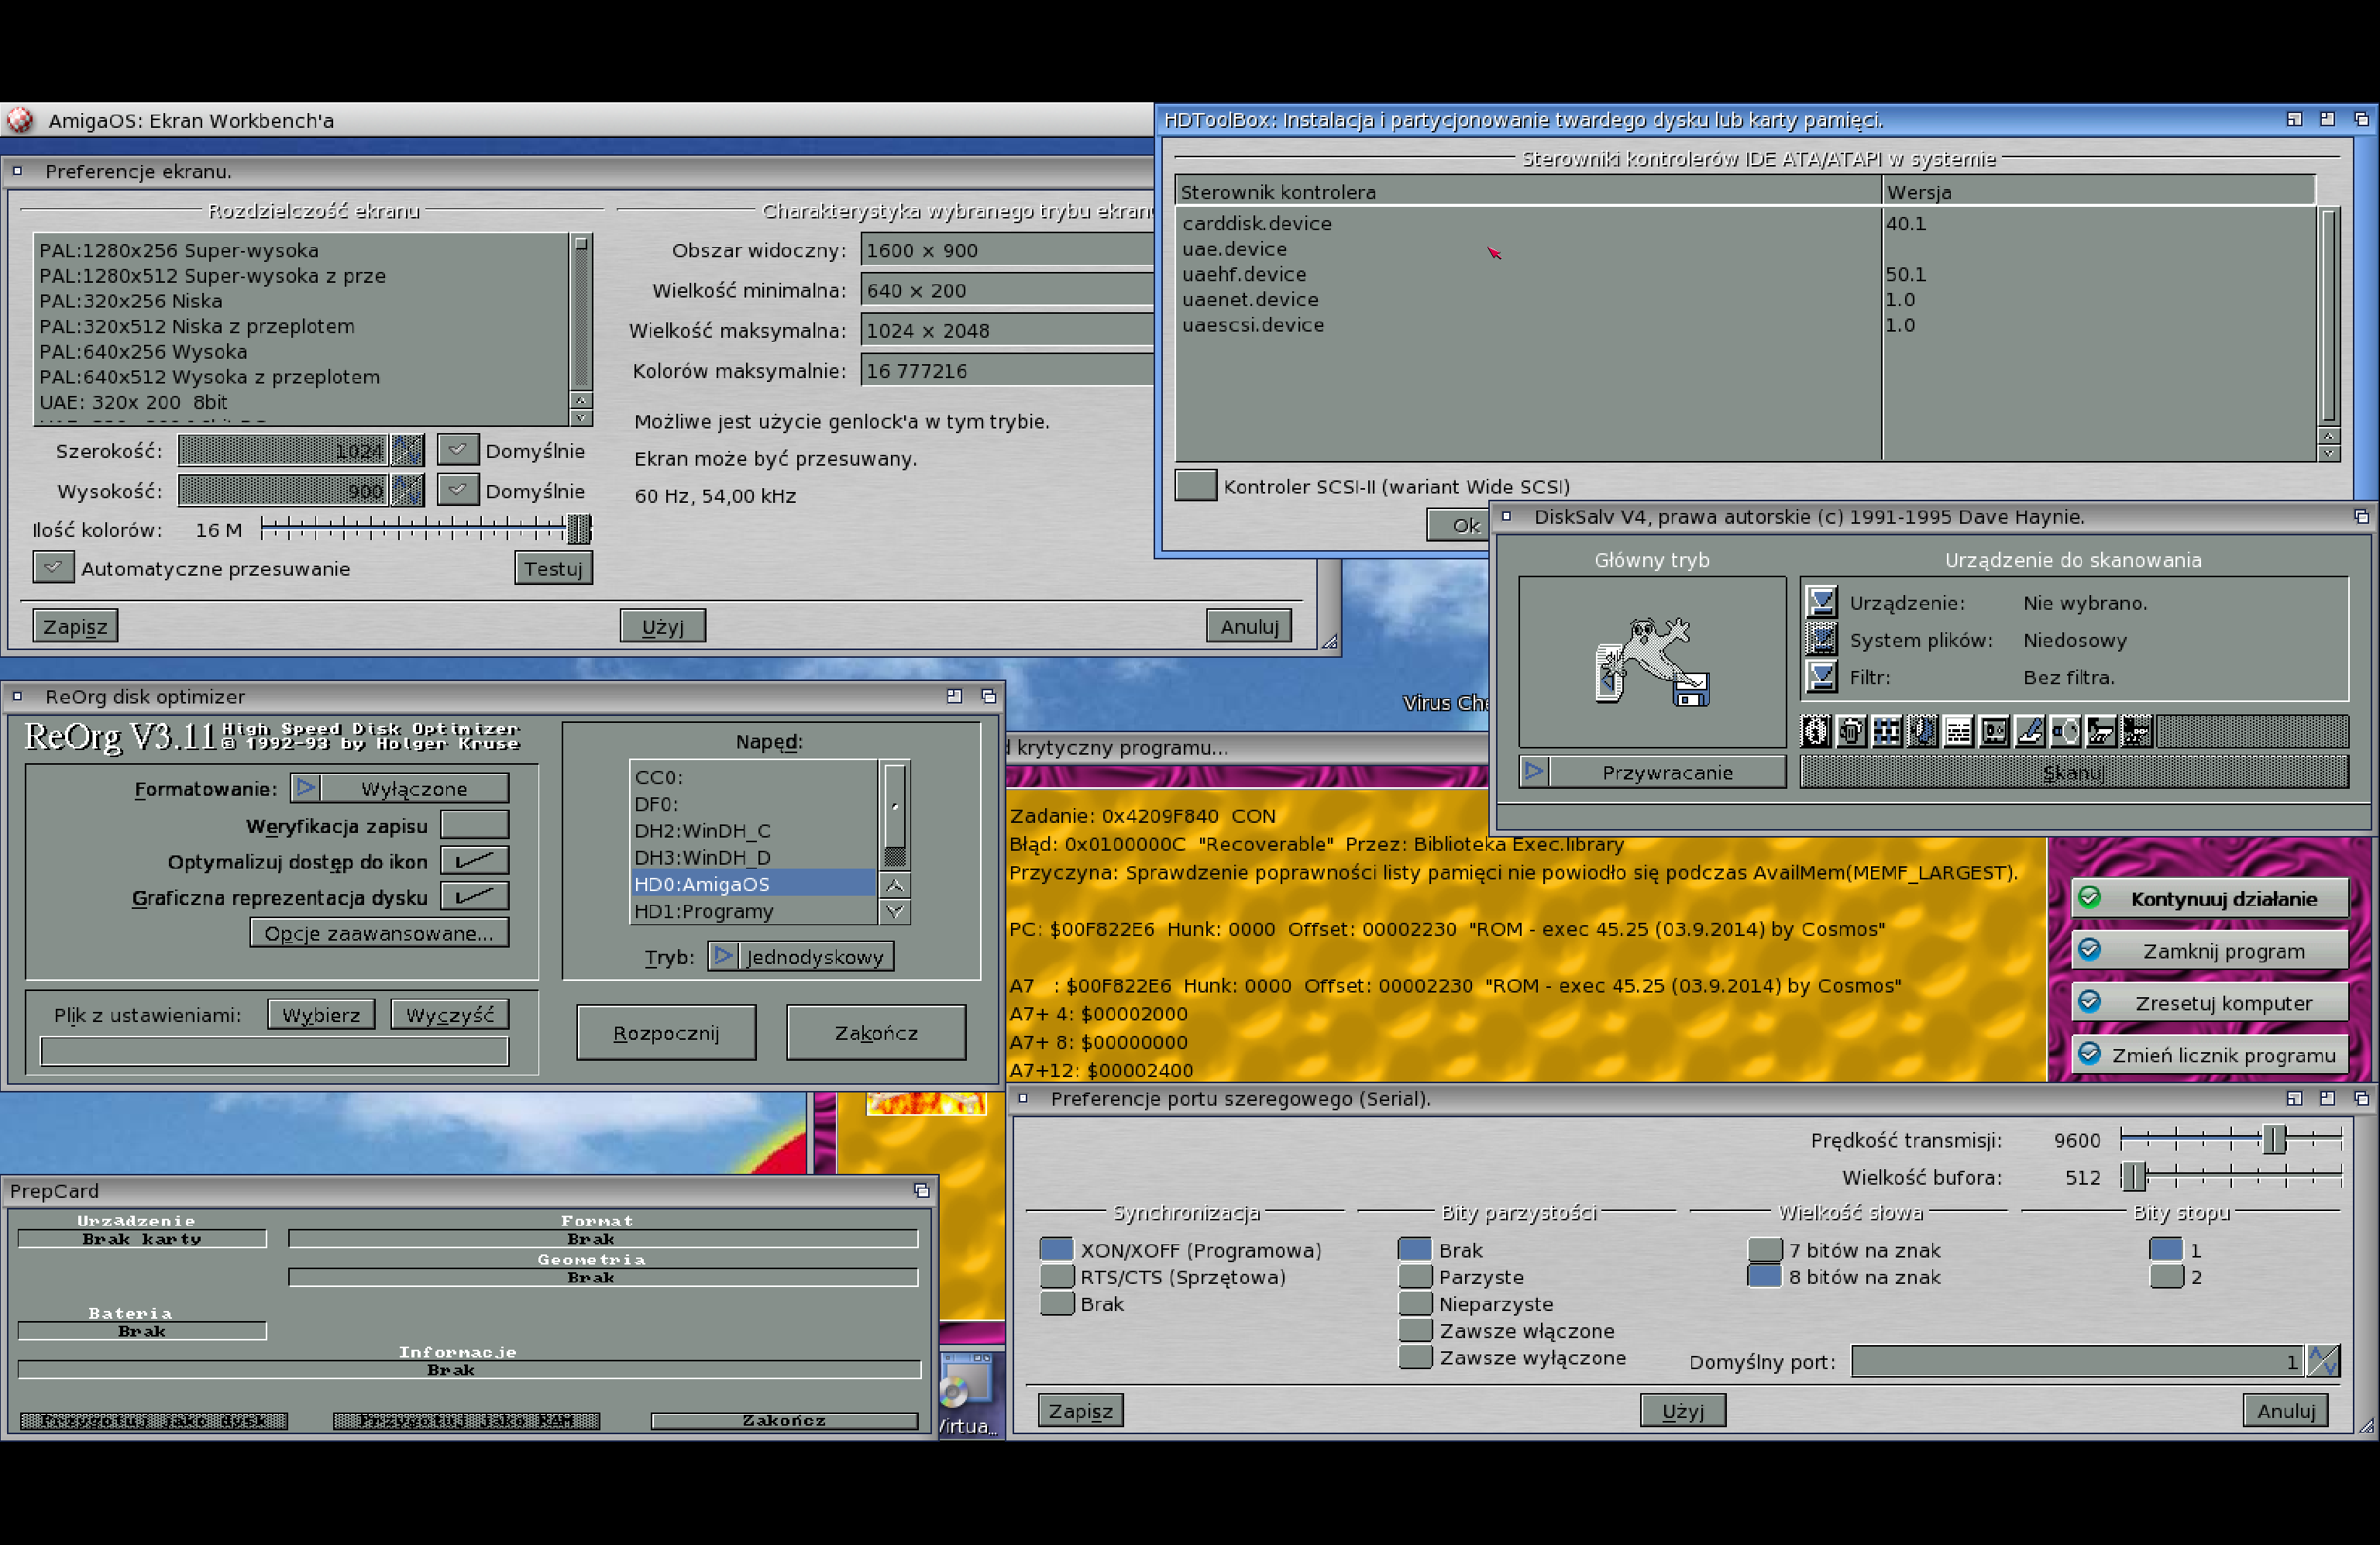2380x1545 pixels.
Task: Click the DiskSalv ghost main mode picture
Action: coord(1652,661)
